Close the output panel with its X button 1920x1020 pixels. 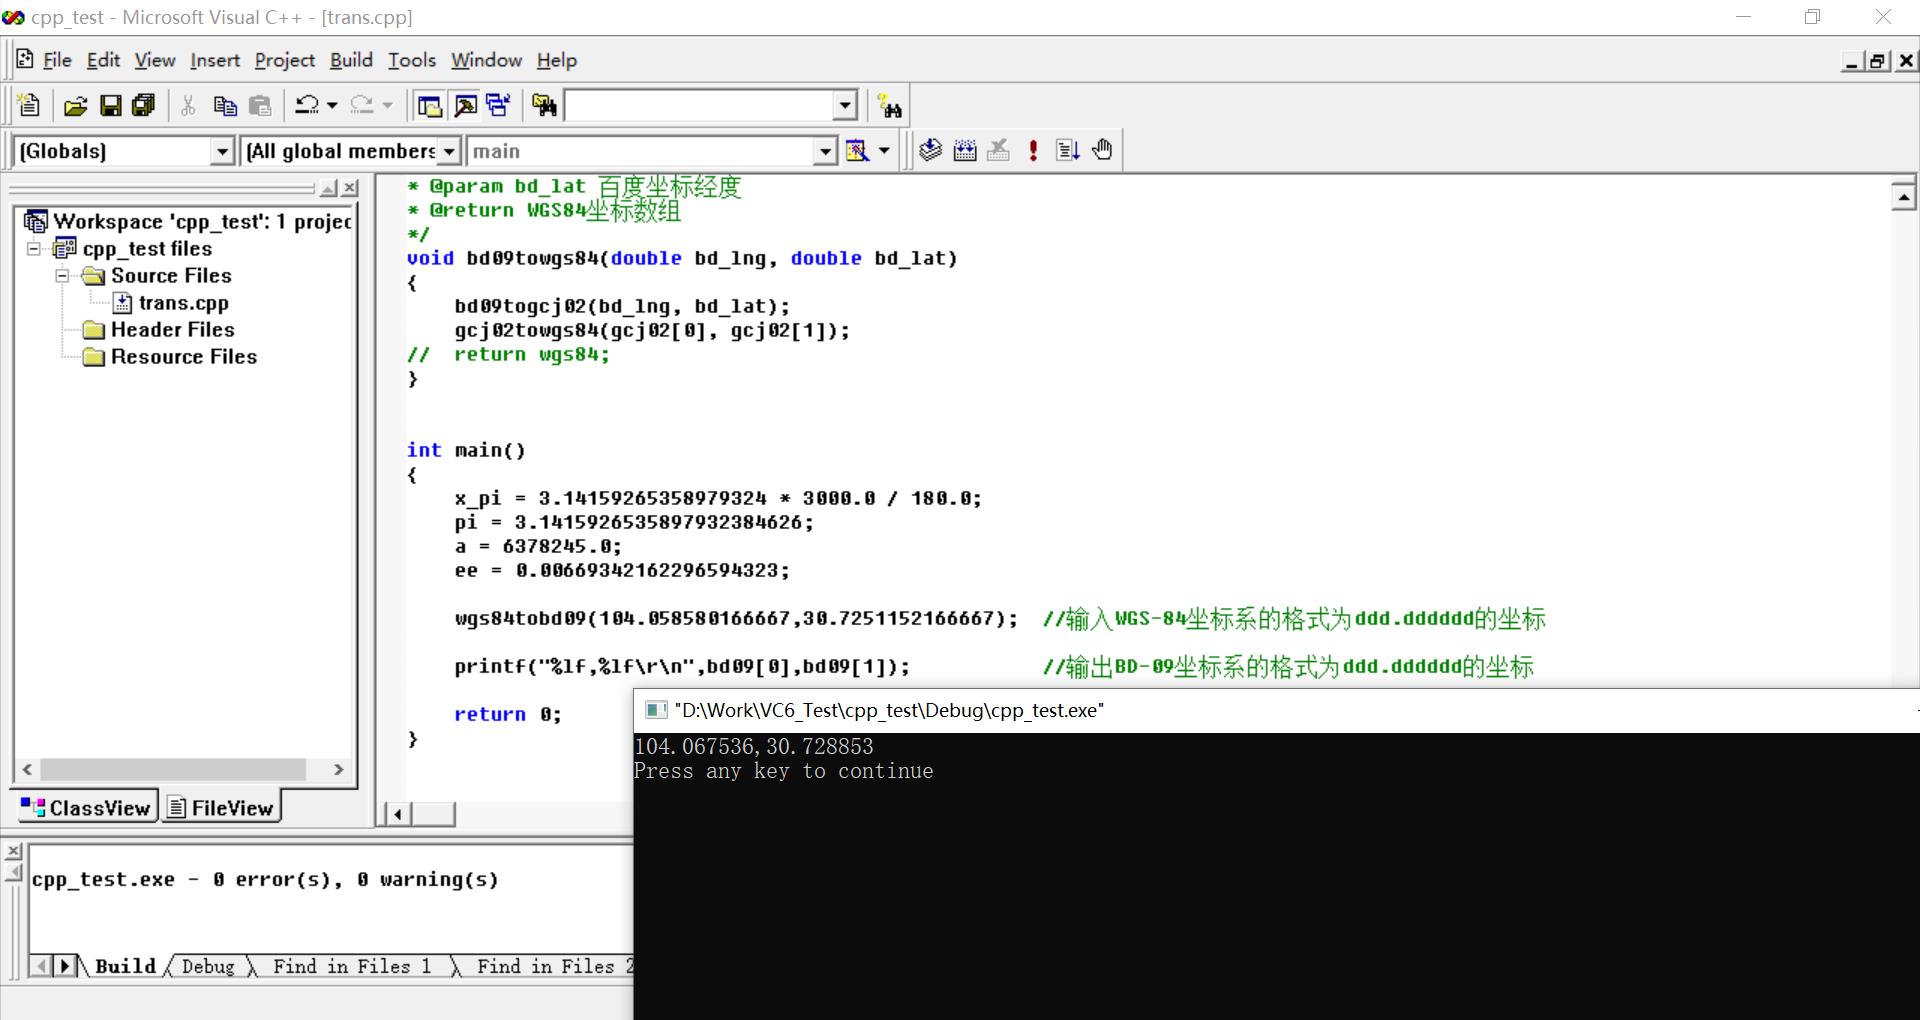click(x=13, y=852)
